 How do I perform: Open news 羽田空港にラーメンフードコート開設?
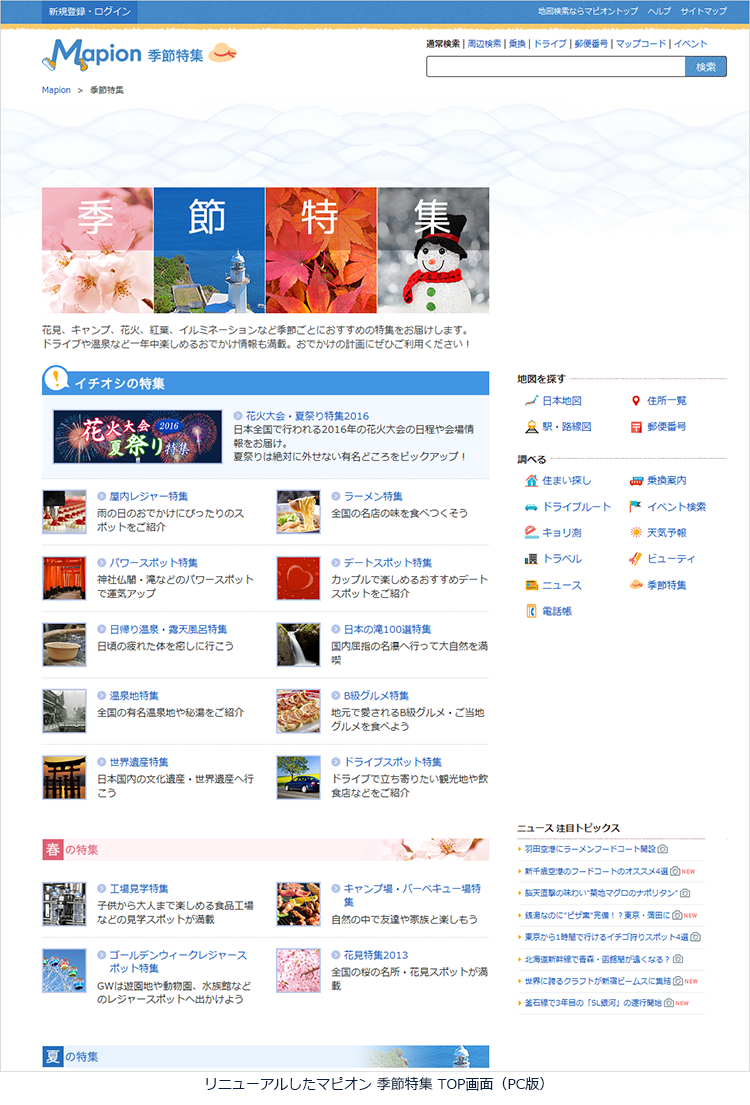click(x=591, y=849)
